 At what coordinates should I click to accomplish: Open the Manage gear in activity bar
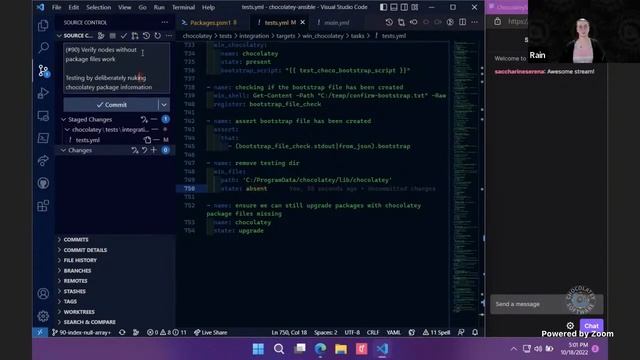(43, 316)
